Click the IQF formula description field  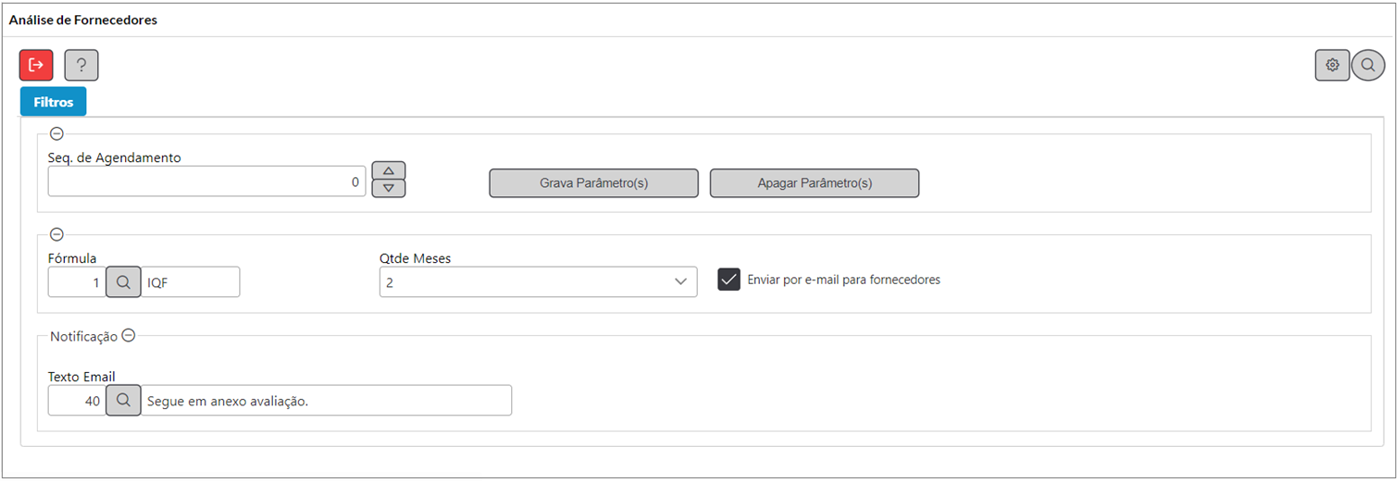pos(190,283)
